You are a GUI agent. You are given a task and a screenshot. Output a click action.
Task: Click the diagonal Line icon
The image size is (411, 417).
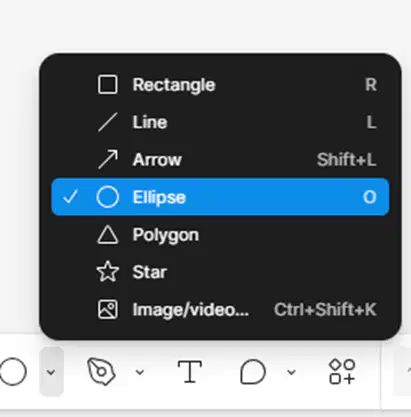click(x=108, y=122)
